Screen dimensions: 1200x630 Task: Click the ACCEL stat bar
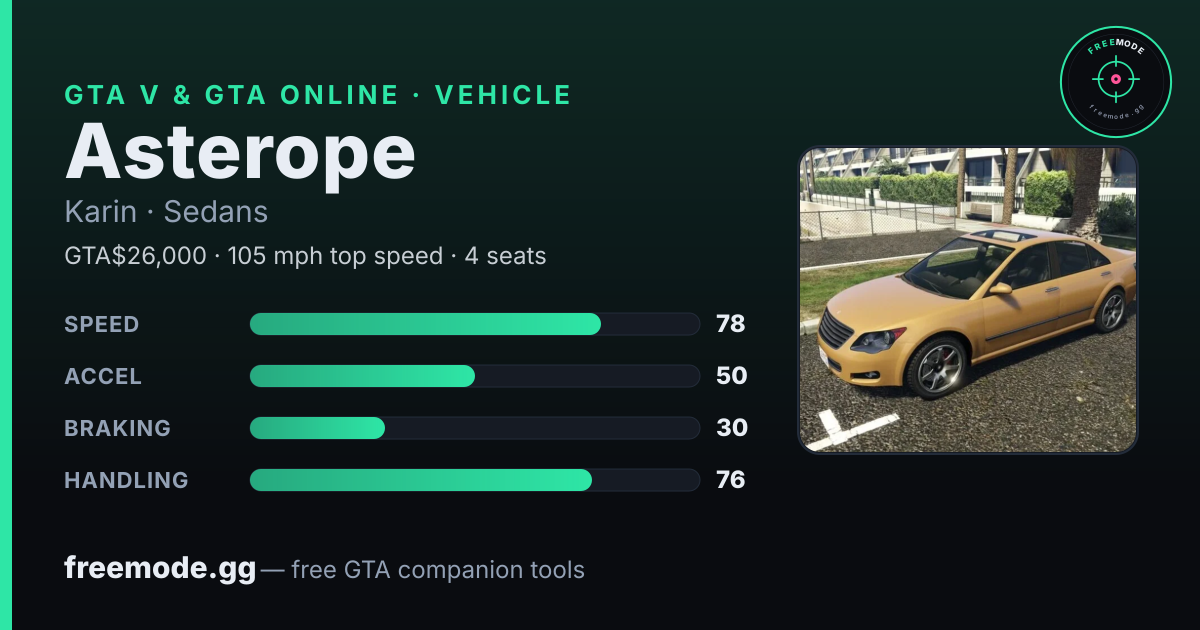(474, 376)
